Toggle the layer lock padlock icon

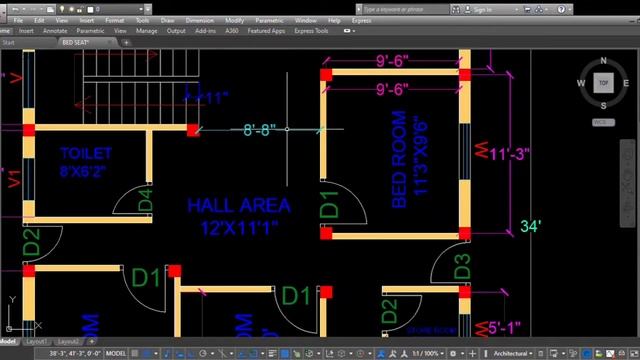pyautogui.click(x=80, y=9)
